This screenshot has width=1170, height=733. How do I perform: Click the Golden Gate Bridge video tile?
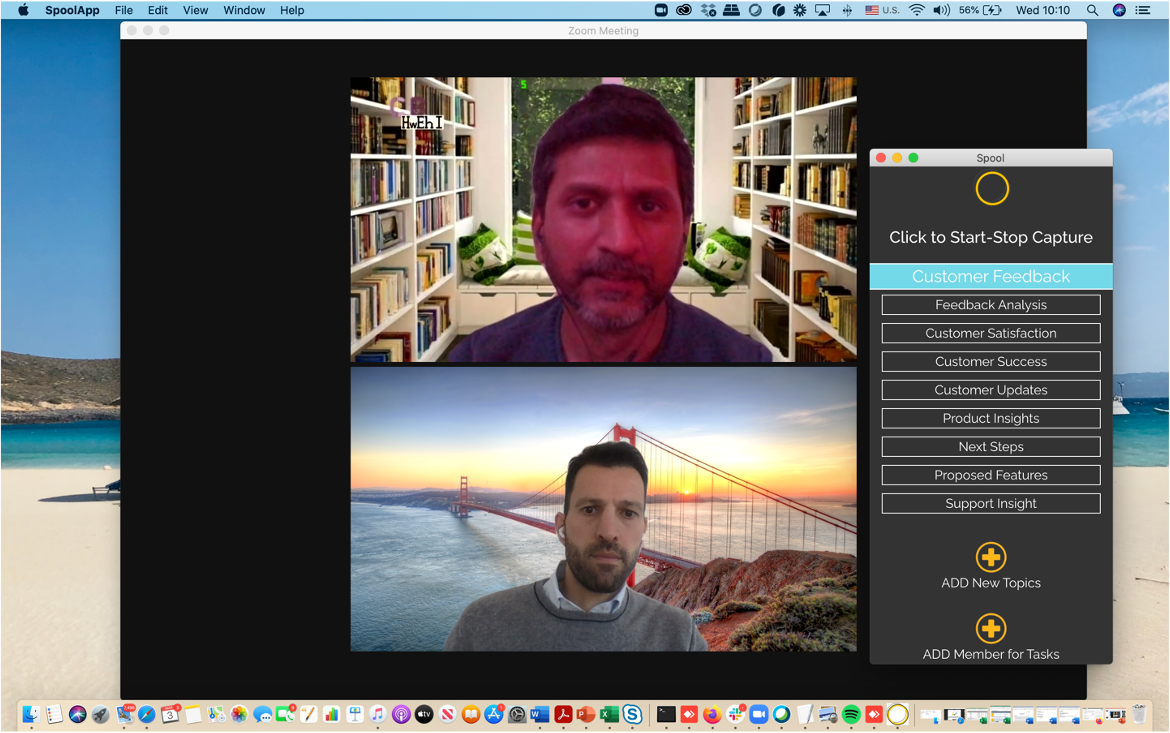[603, 510]
